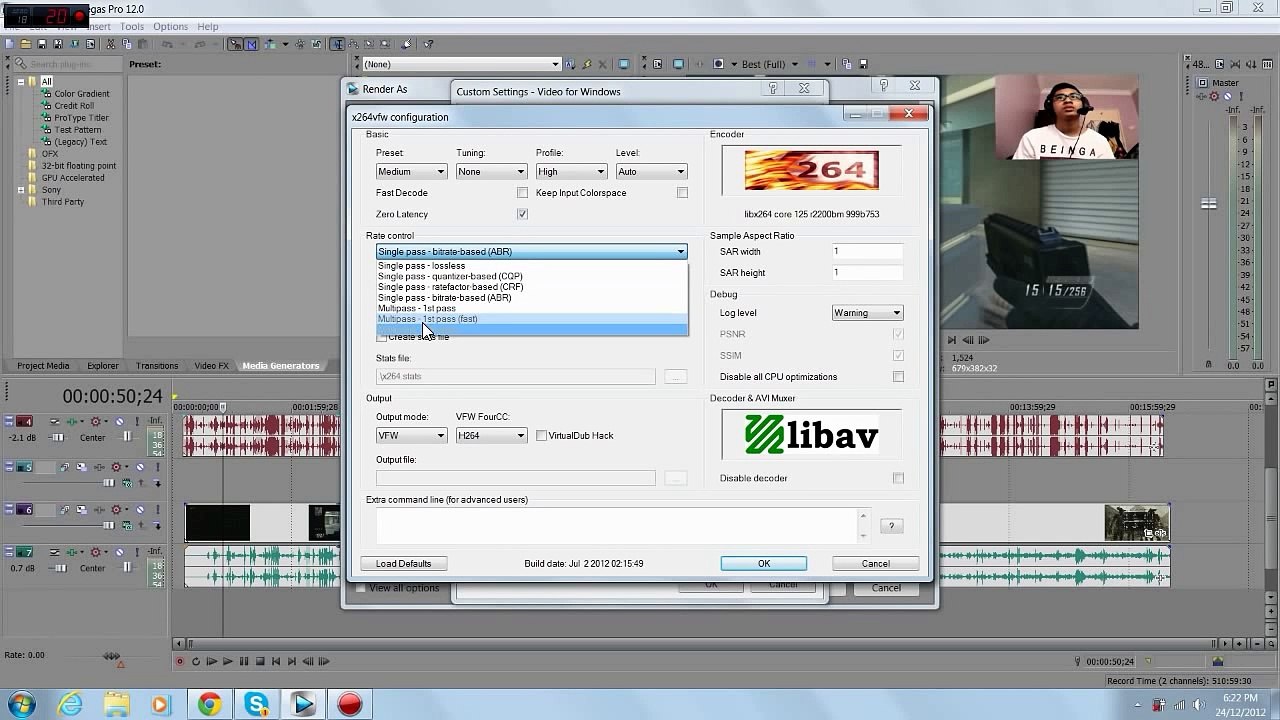
Task: Click Copy Snapshot icon in preview toolbar
Action: [x=847, y=64]
